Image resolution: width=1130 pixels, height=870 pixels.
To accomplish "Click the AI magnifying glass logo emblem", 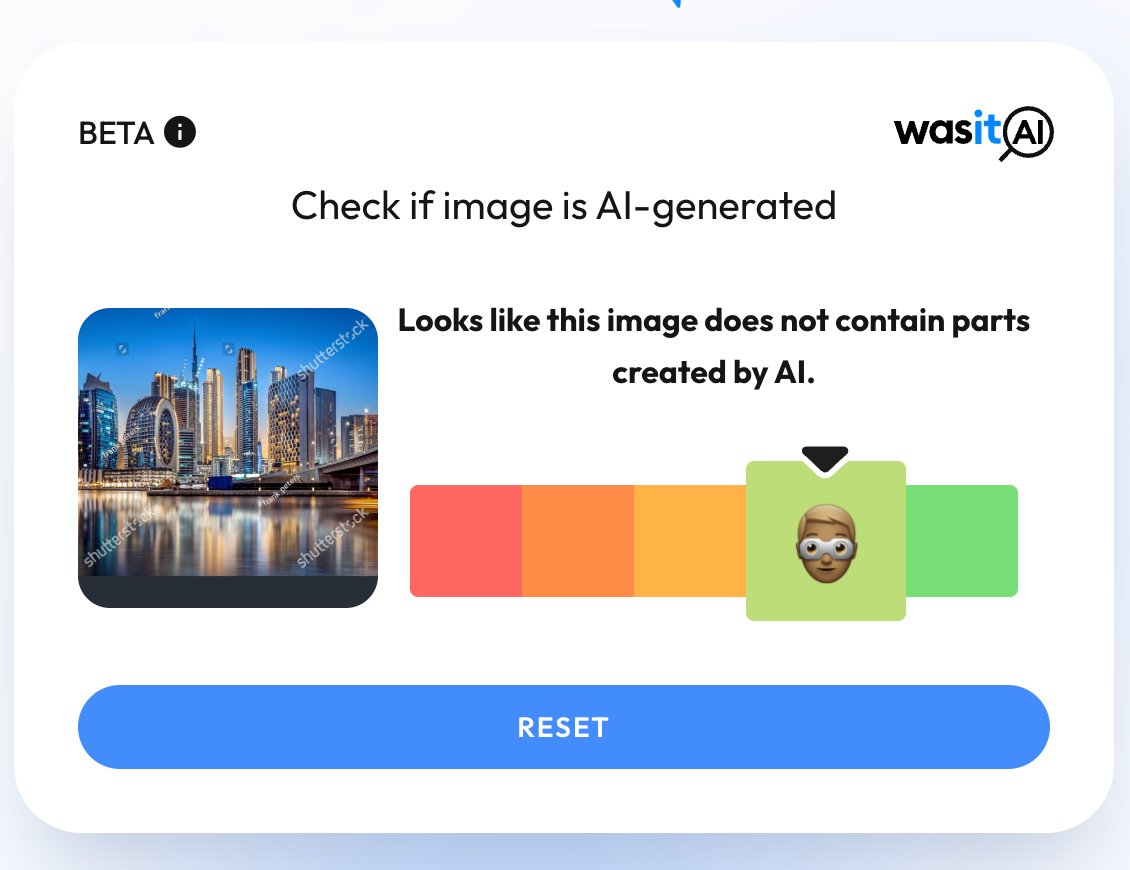I will [x=1027, y=133].
